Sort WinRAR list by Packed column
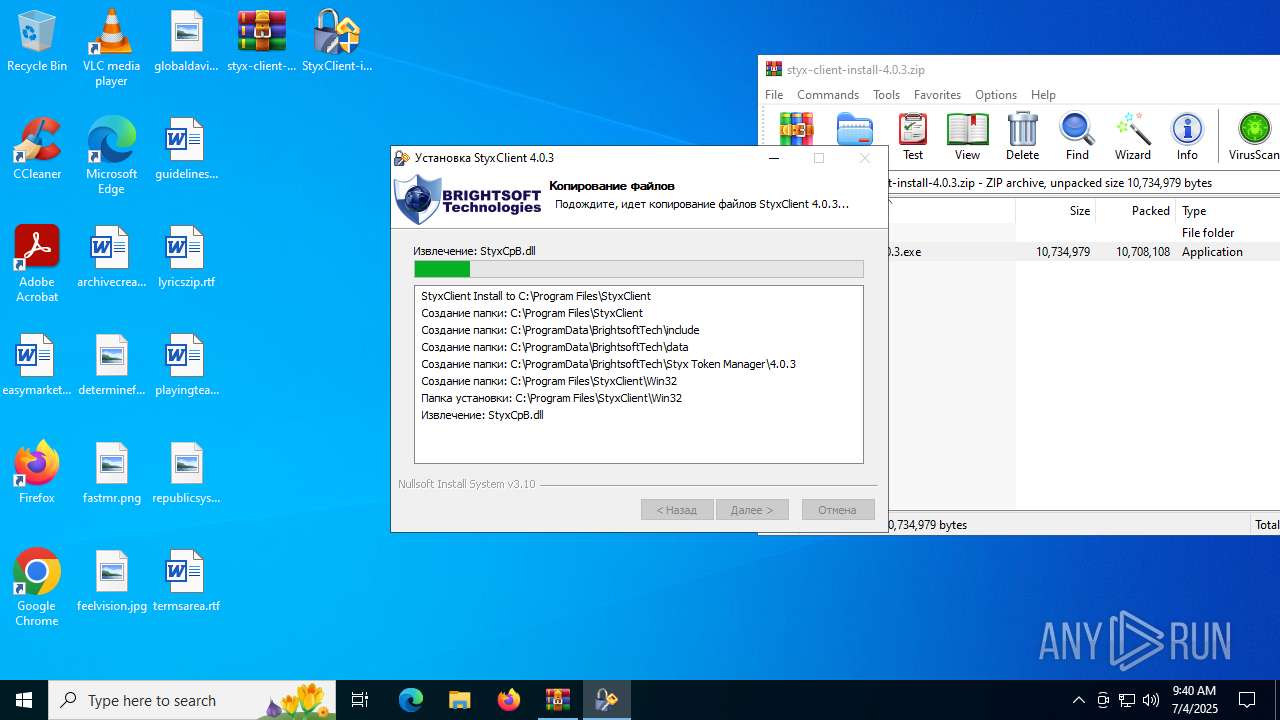 click(1135, 211)
